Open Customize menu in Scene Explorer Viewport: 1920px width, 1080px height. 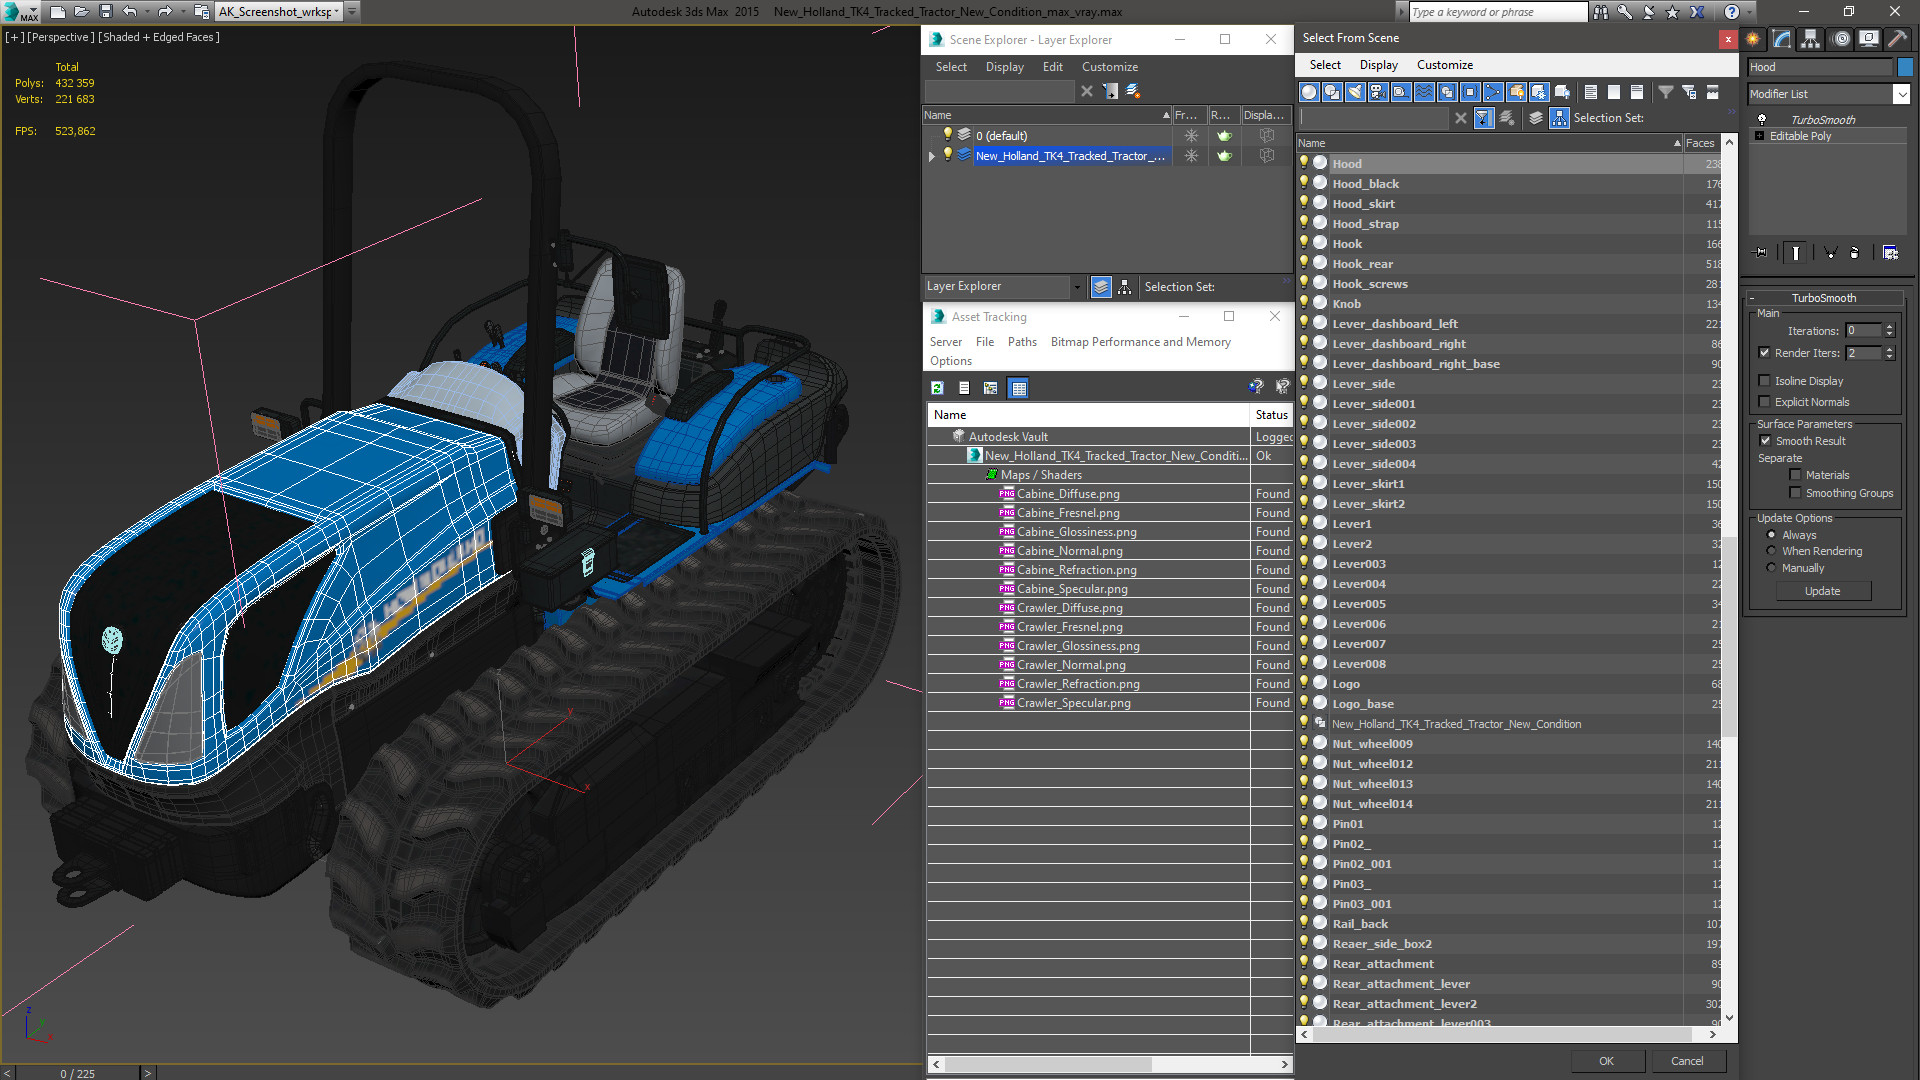1110,67
